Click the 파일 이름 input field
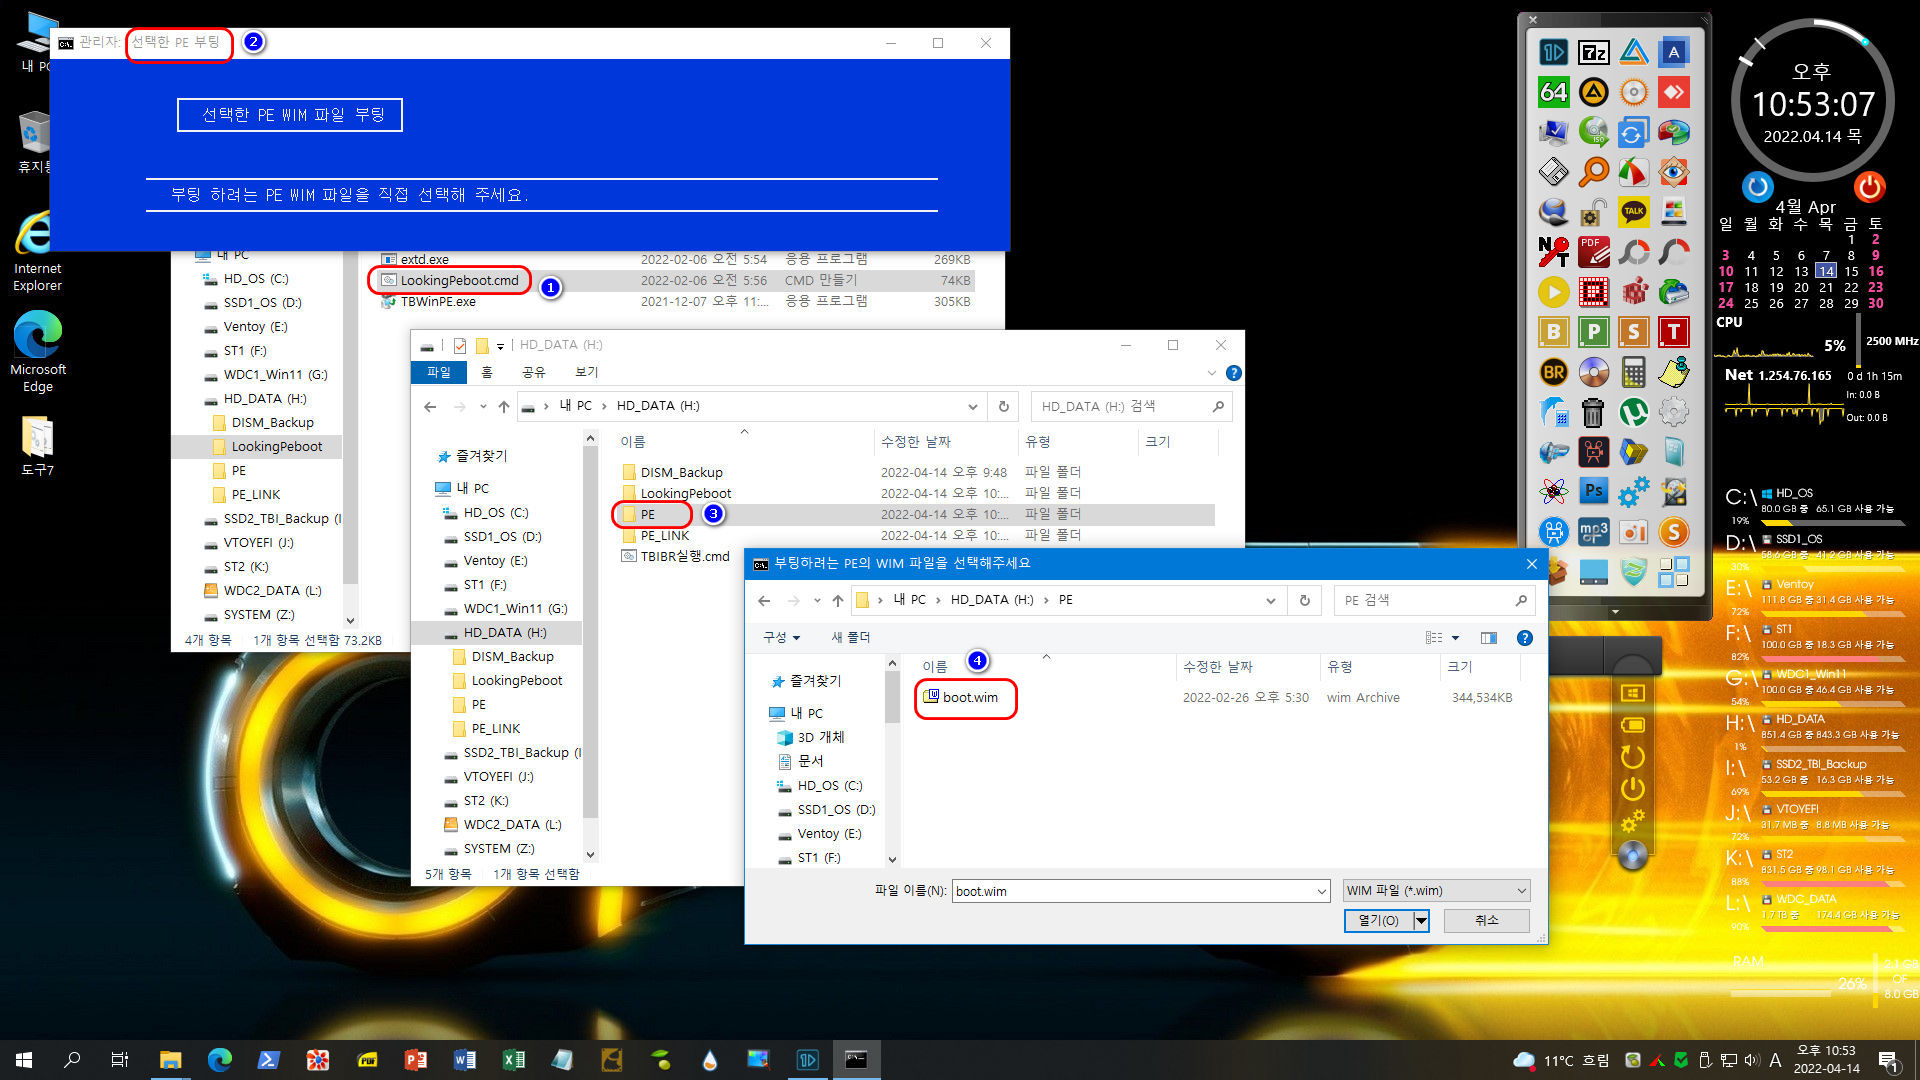1920x1080 pixels. point(1134,891)
